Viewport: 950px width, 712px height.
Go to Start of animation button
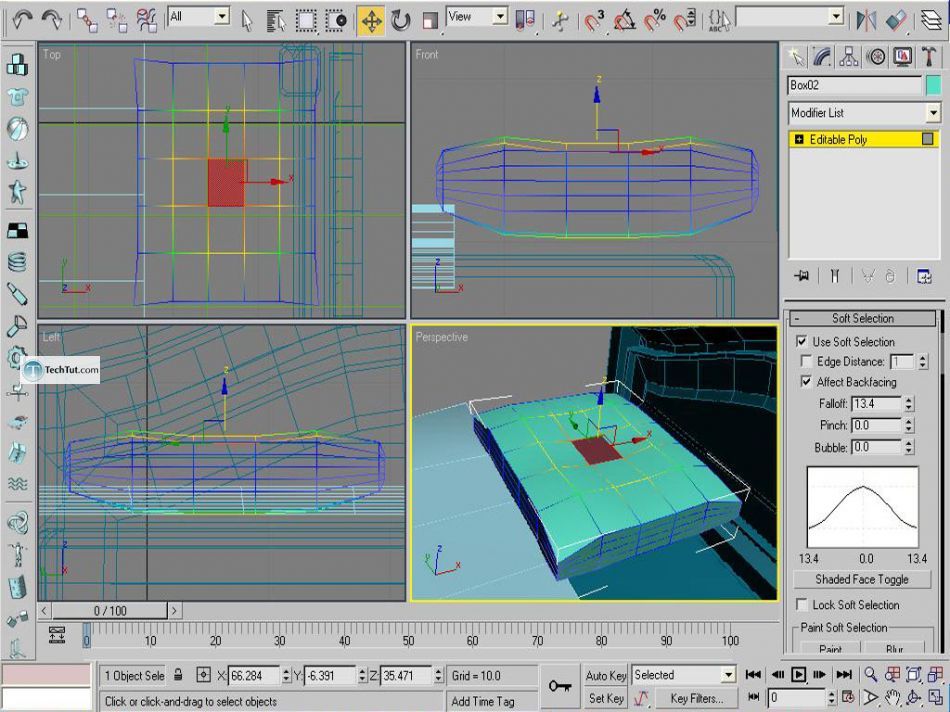(753, 674)
